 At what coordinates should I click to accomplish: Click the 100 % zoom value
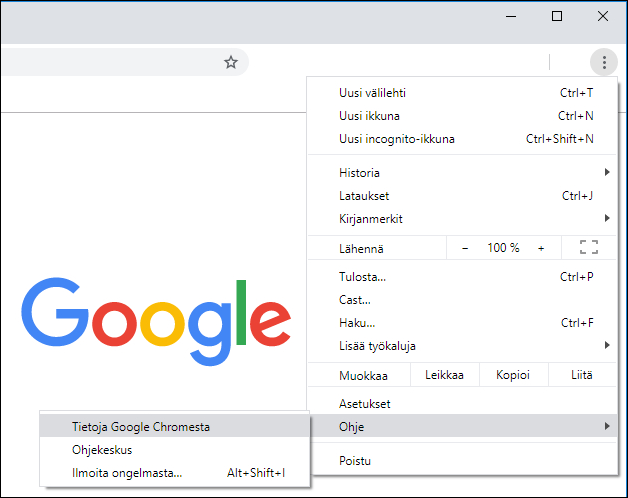point(503,248)
